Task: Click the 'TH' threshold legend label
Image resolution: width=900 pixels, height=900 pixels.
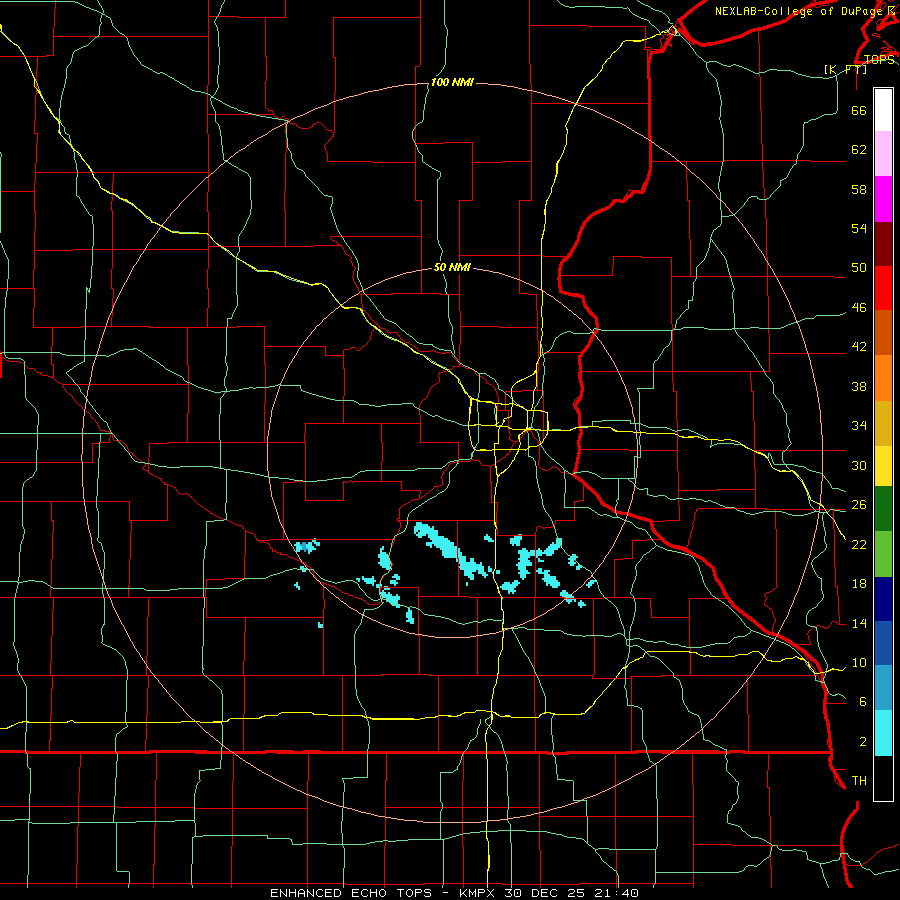Action: click(859, 780)
